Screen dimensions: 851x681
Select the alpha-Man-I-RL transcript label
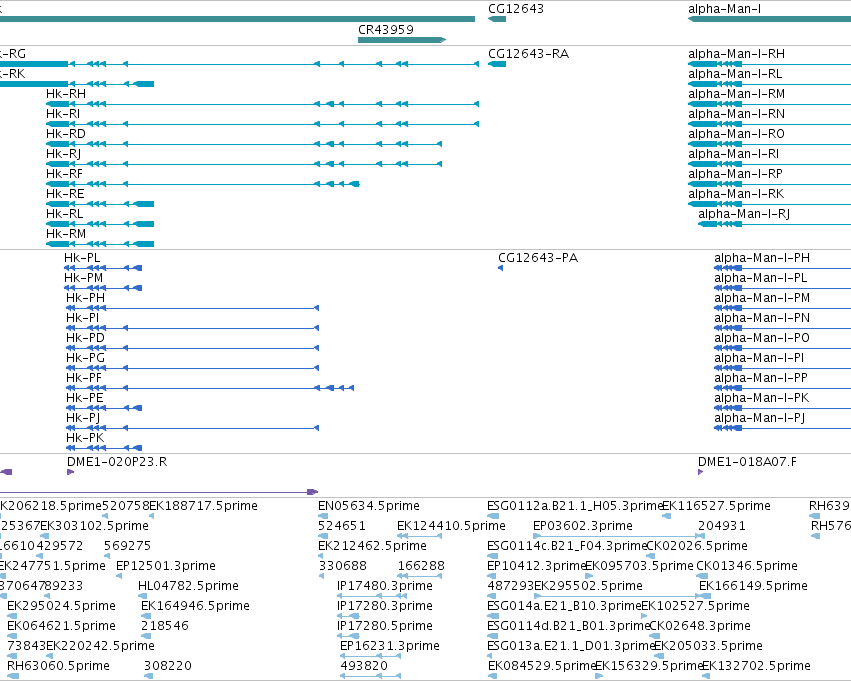735,74
